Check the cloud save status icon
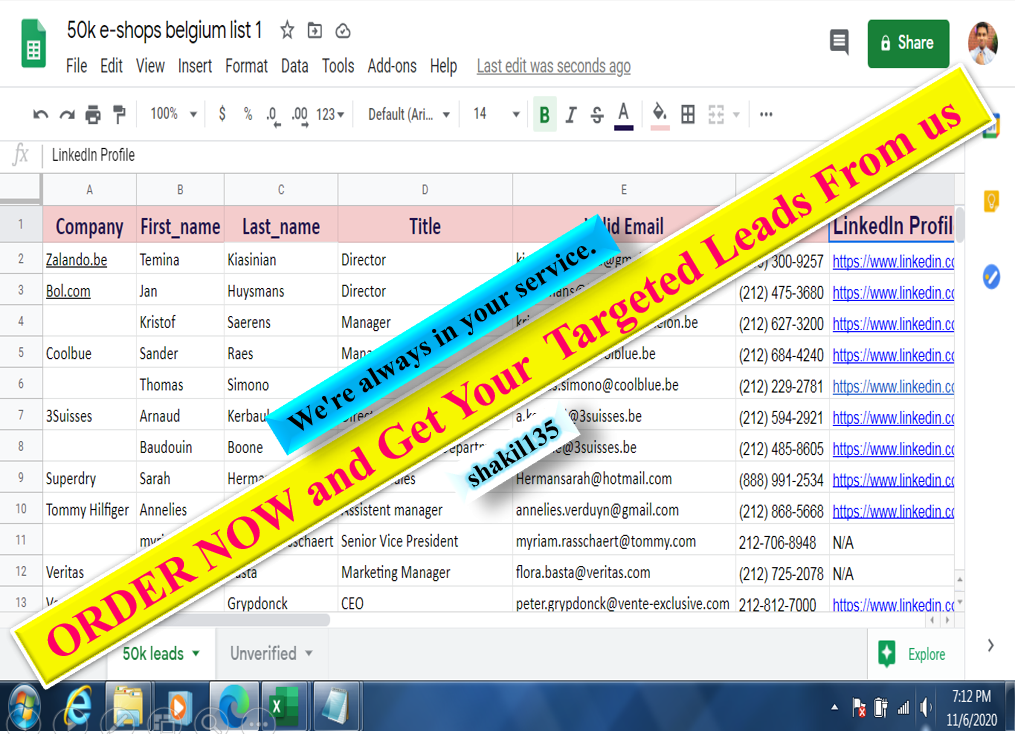This screenshot has height=734, width=1023. click(343, 31)
